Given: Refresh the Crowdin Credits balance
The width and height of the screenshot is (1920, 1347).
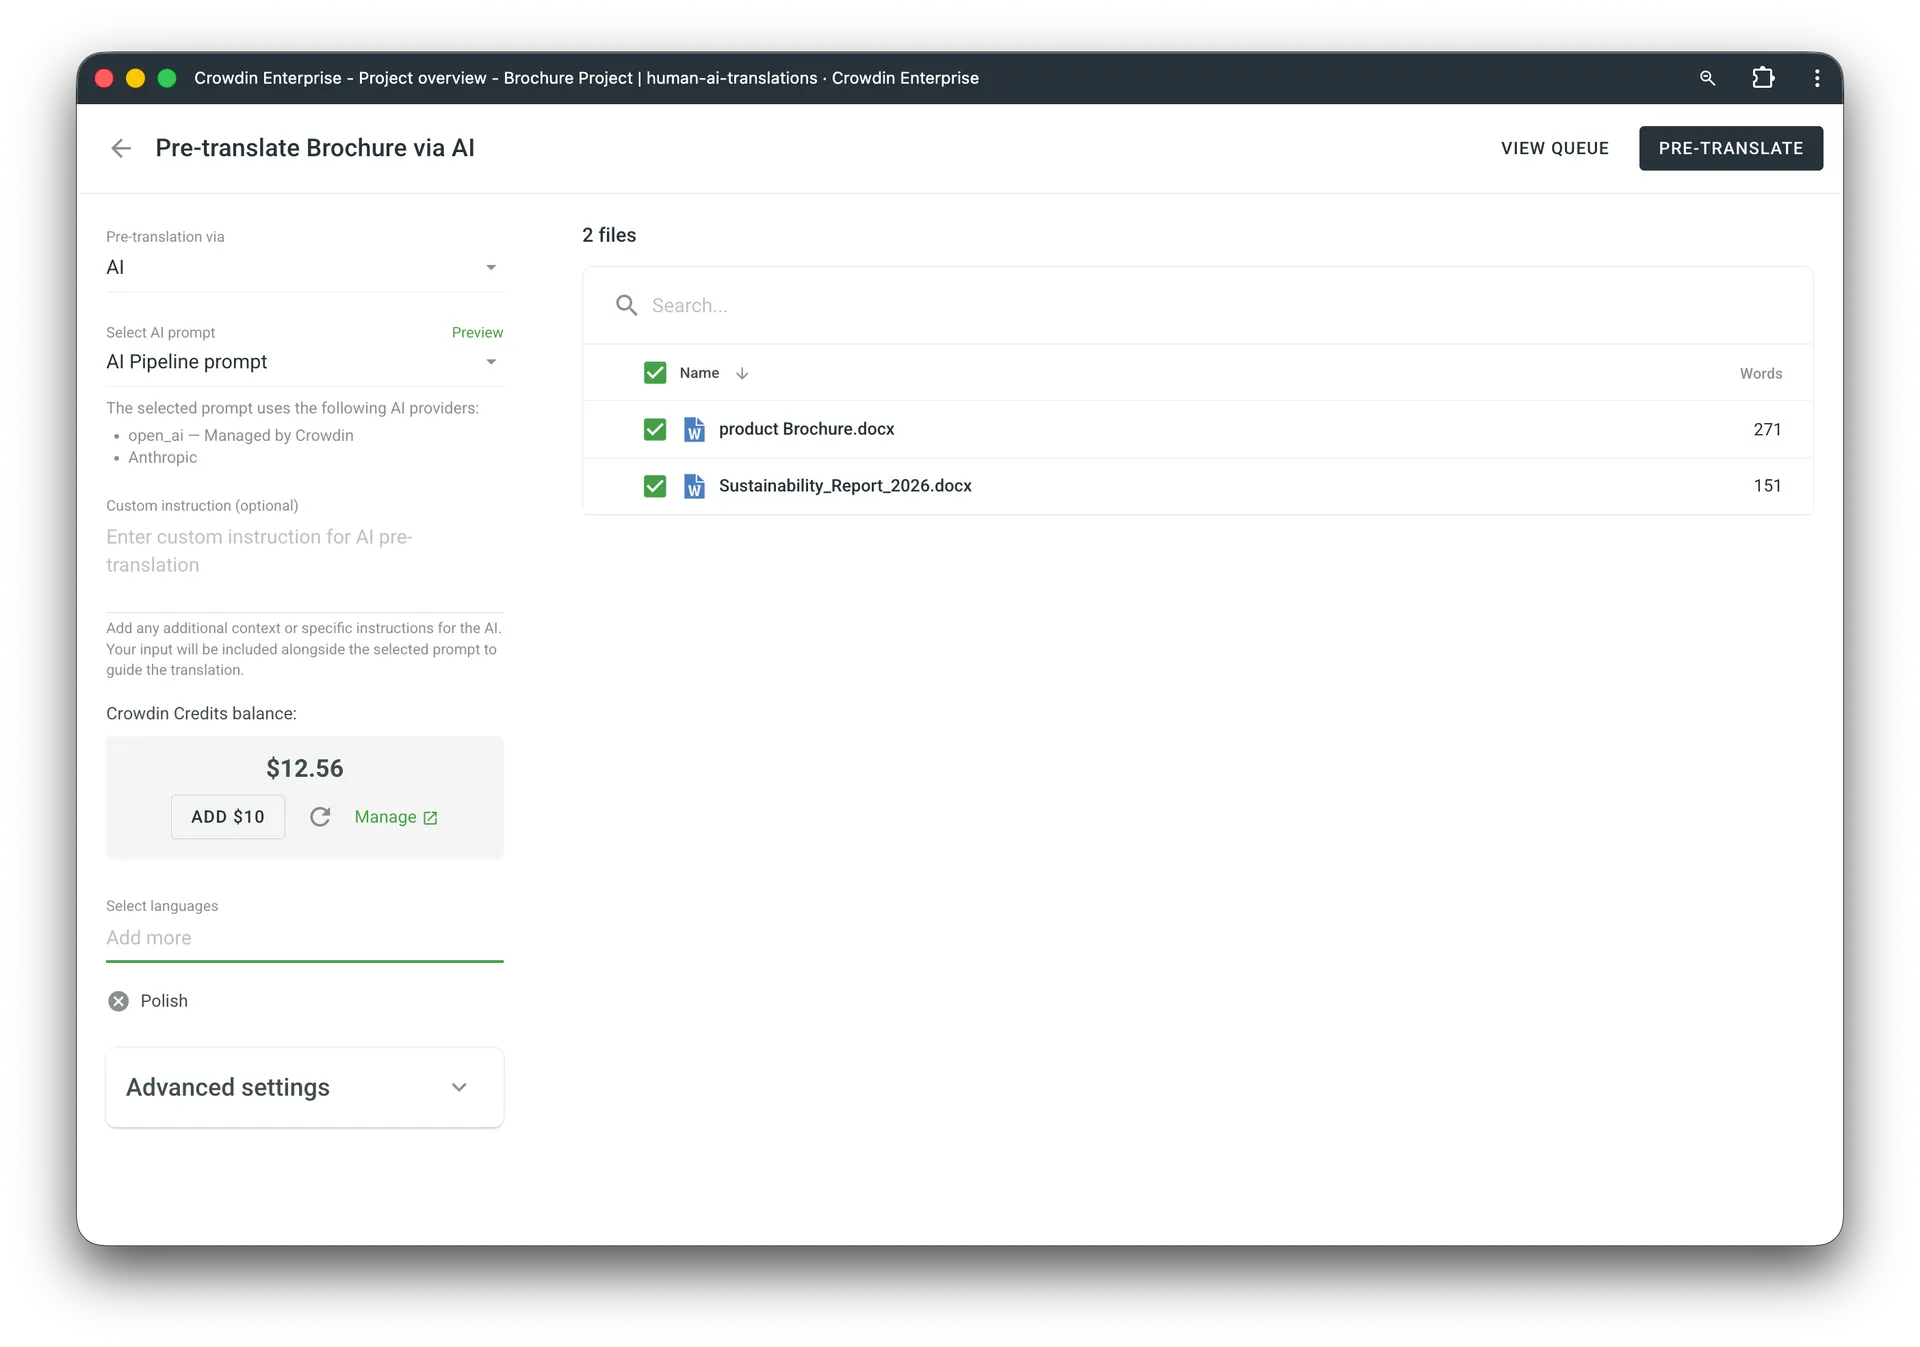Looking at the screenshot, I should 320,817.
